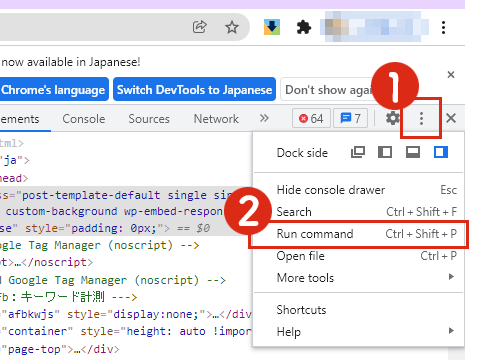Open the 7 issues counter
480x360 pixels.
click(351, 118)
